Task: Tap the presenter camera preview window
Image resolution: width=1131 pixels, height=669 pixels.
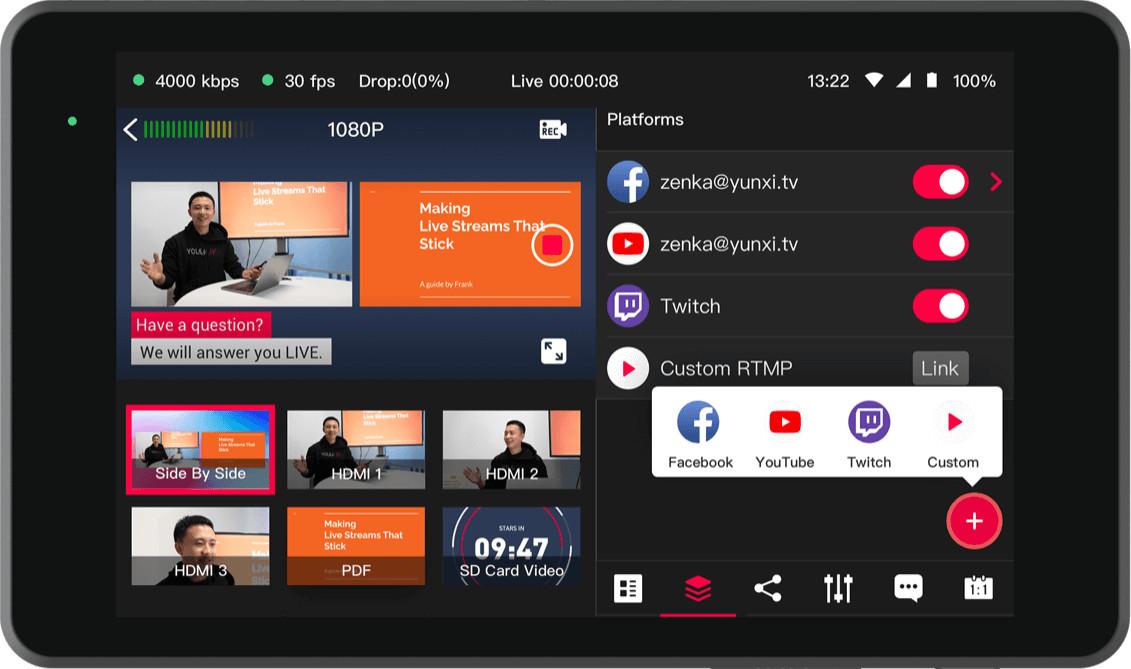Action: (x=242, y=244)
